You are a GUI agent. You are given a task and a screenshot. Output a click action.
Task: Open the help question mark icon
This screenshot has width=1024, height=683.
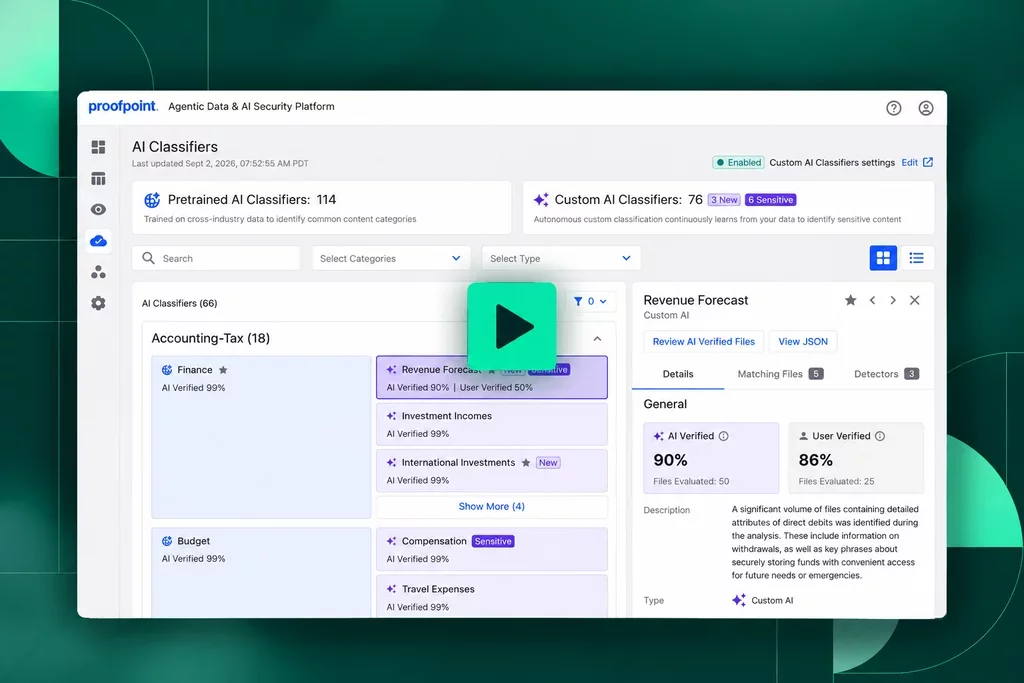tap(893, 108)
